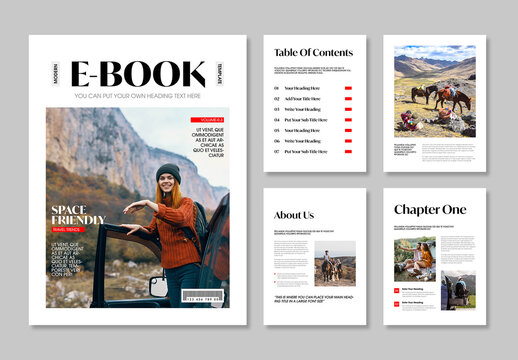The height and width of the screenshot is (360, 518).
Task: Click the red marker on contents row 07
Action: coord(348,152)
